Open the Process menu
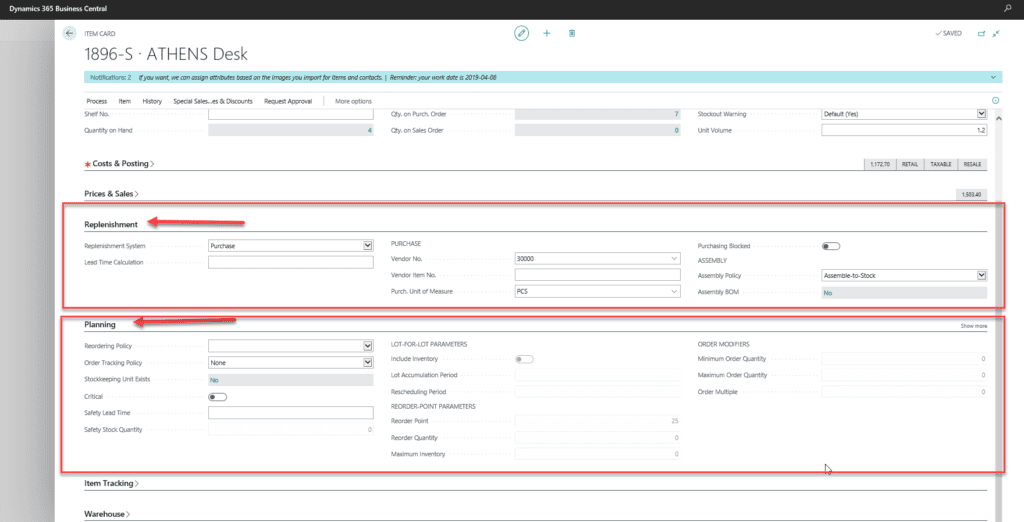 point(96,101)
